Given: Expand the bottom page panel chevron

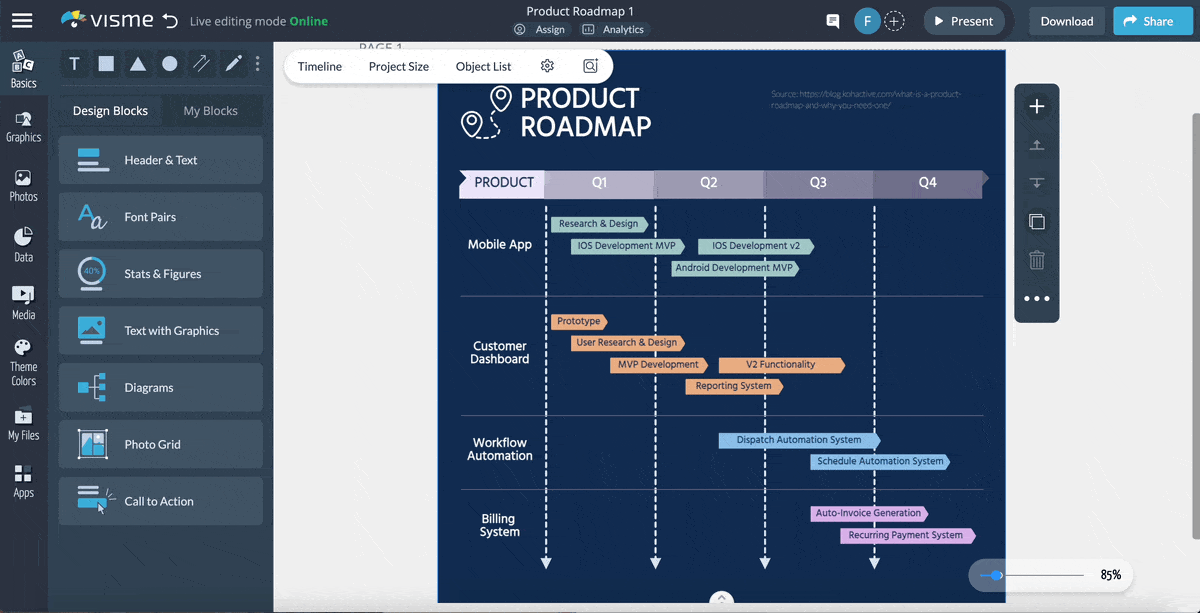Looking at the screenshot, I should click(721, 597).
